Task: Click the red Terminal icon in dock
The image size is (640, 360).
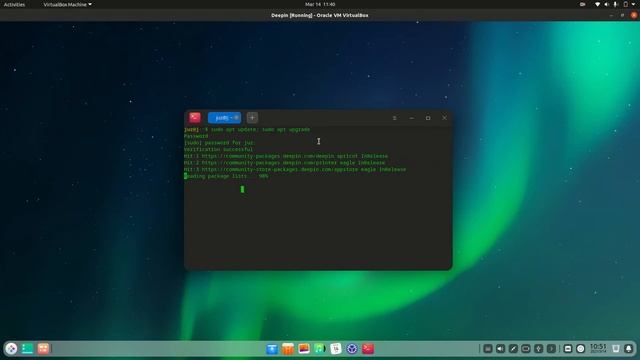Action: [x=368, y=349]
